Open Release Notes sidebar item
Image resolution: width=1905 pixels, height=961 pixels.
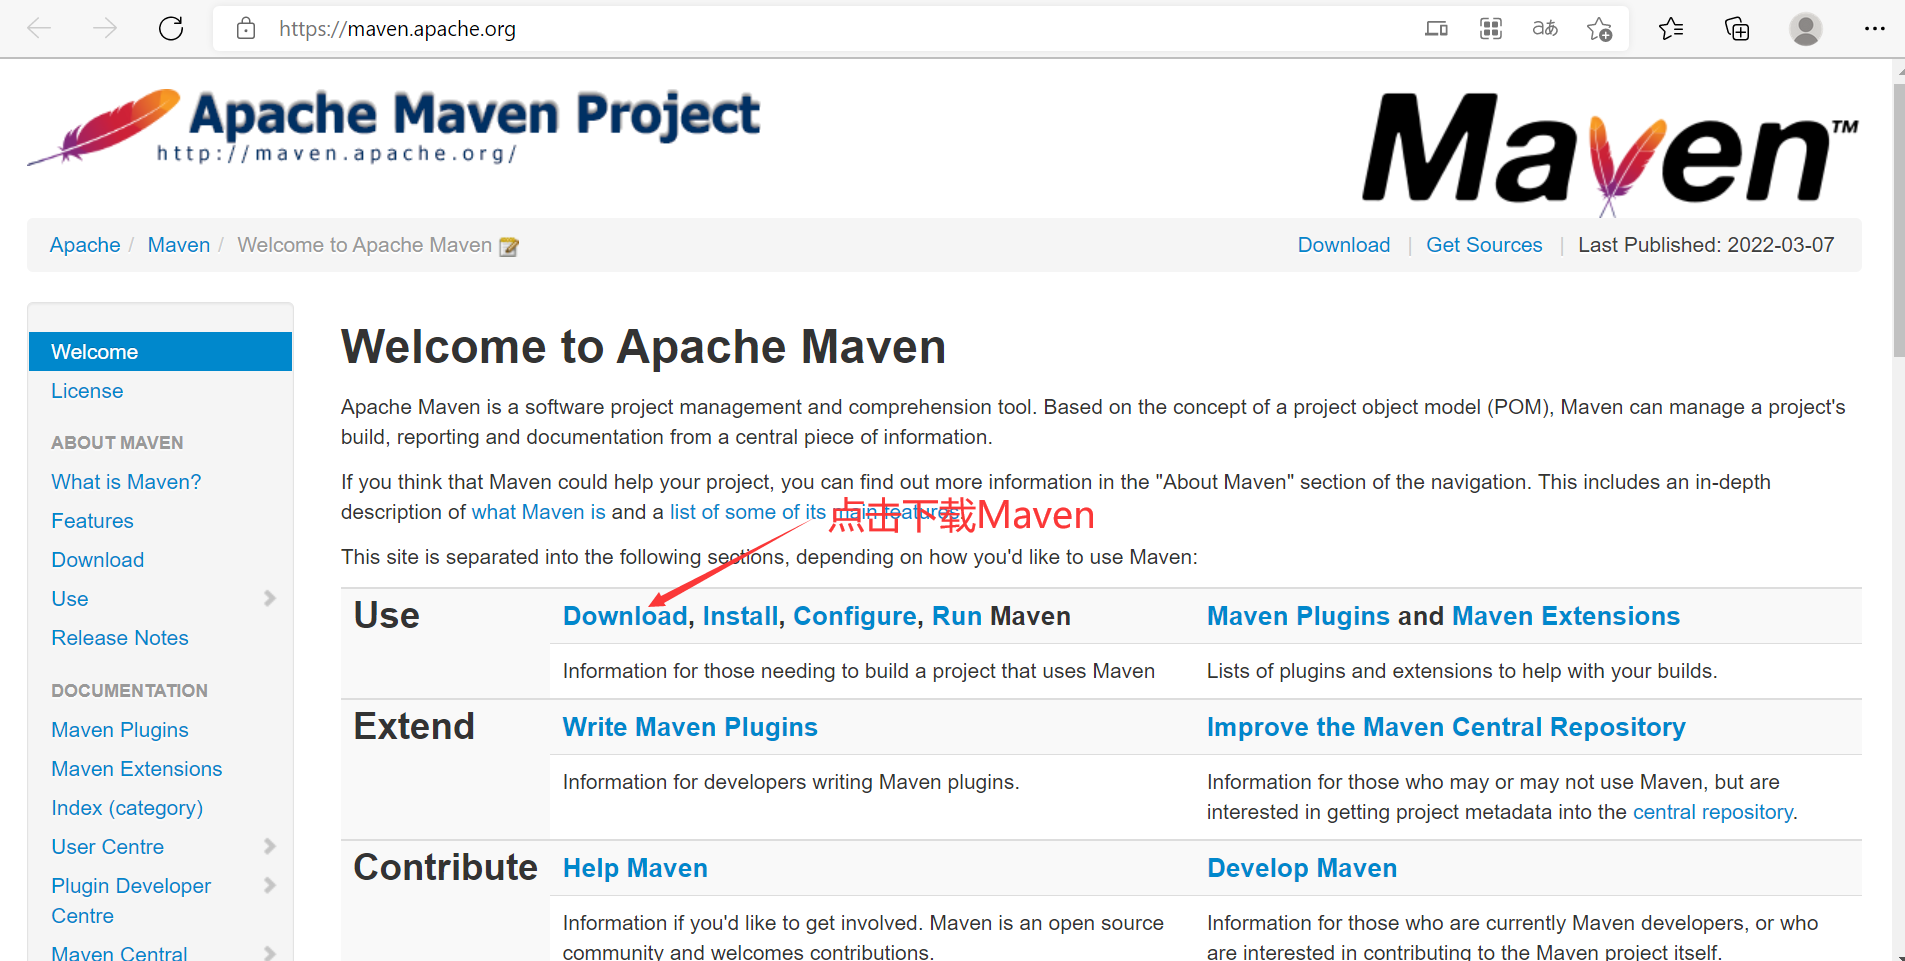tap(120, 638)
